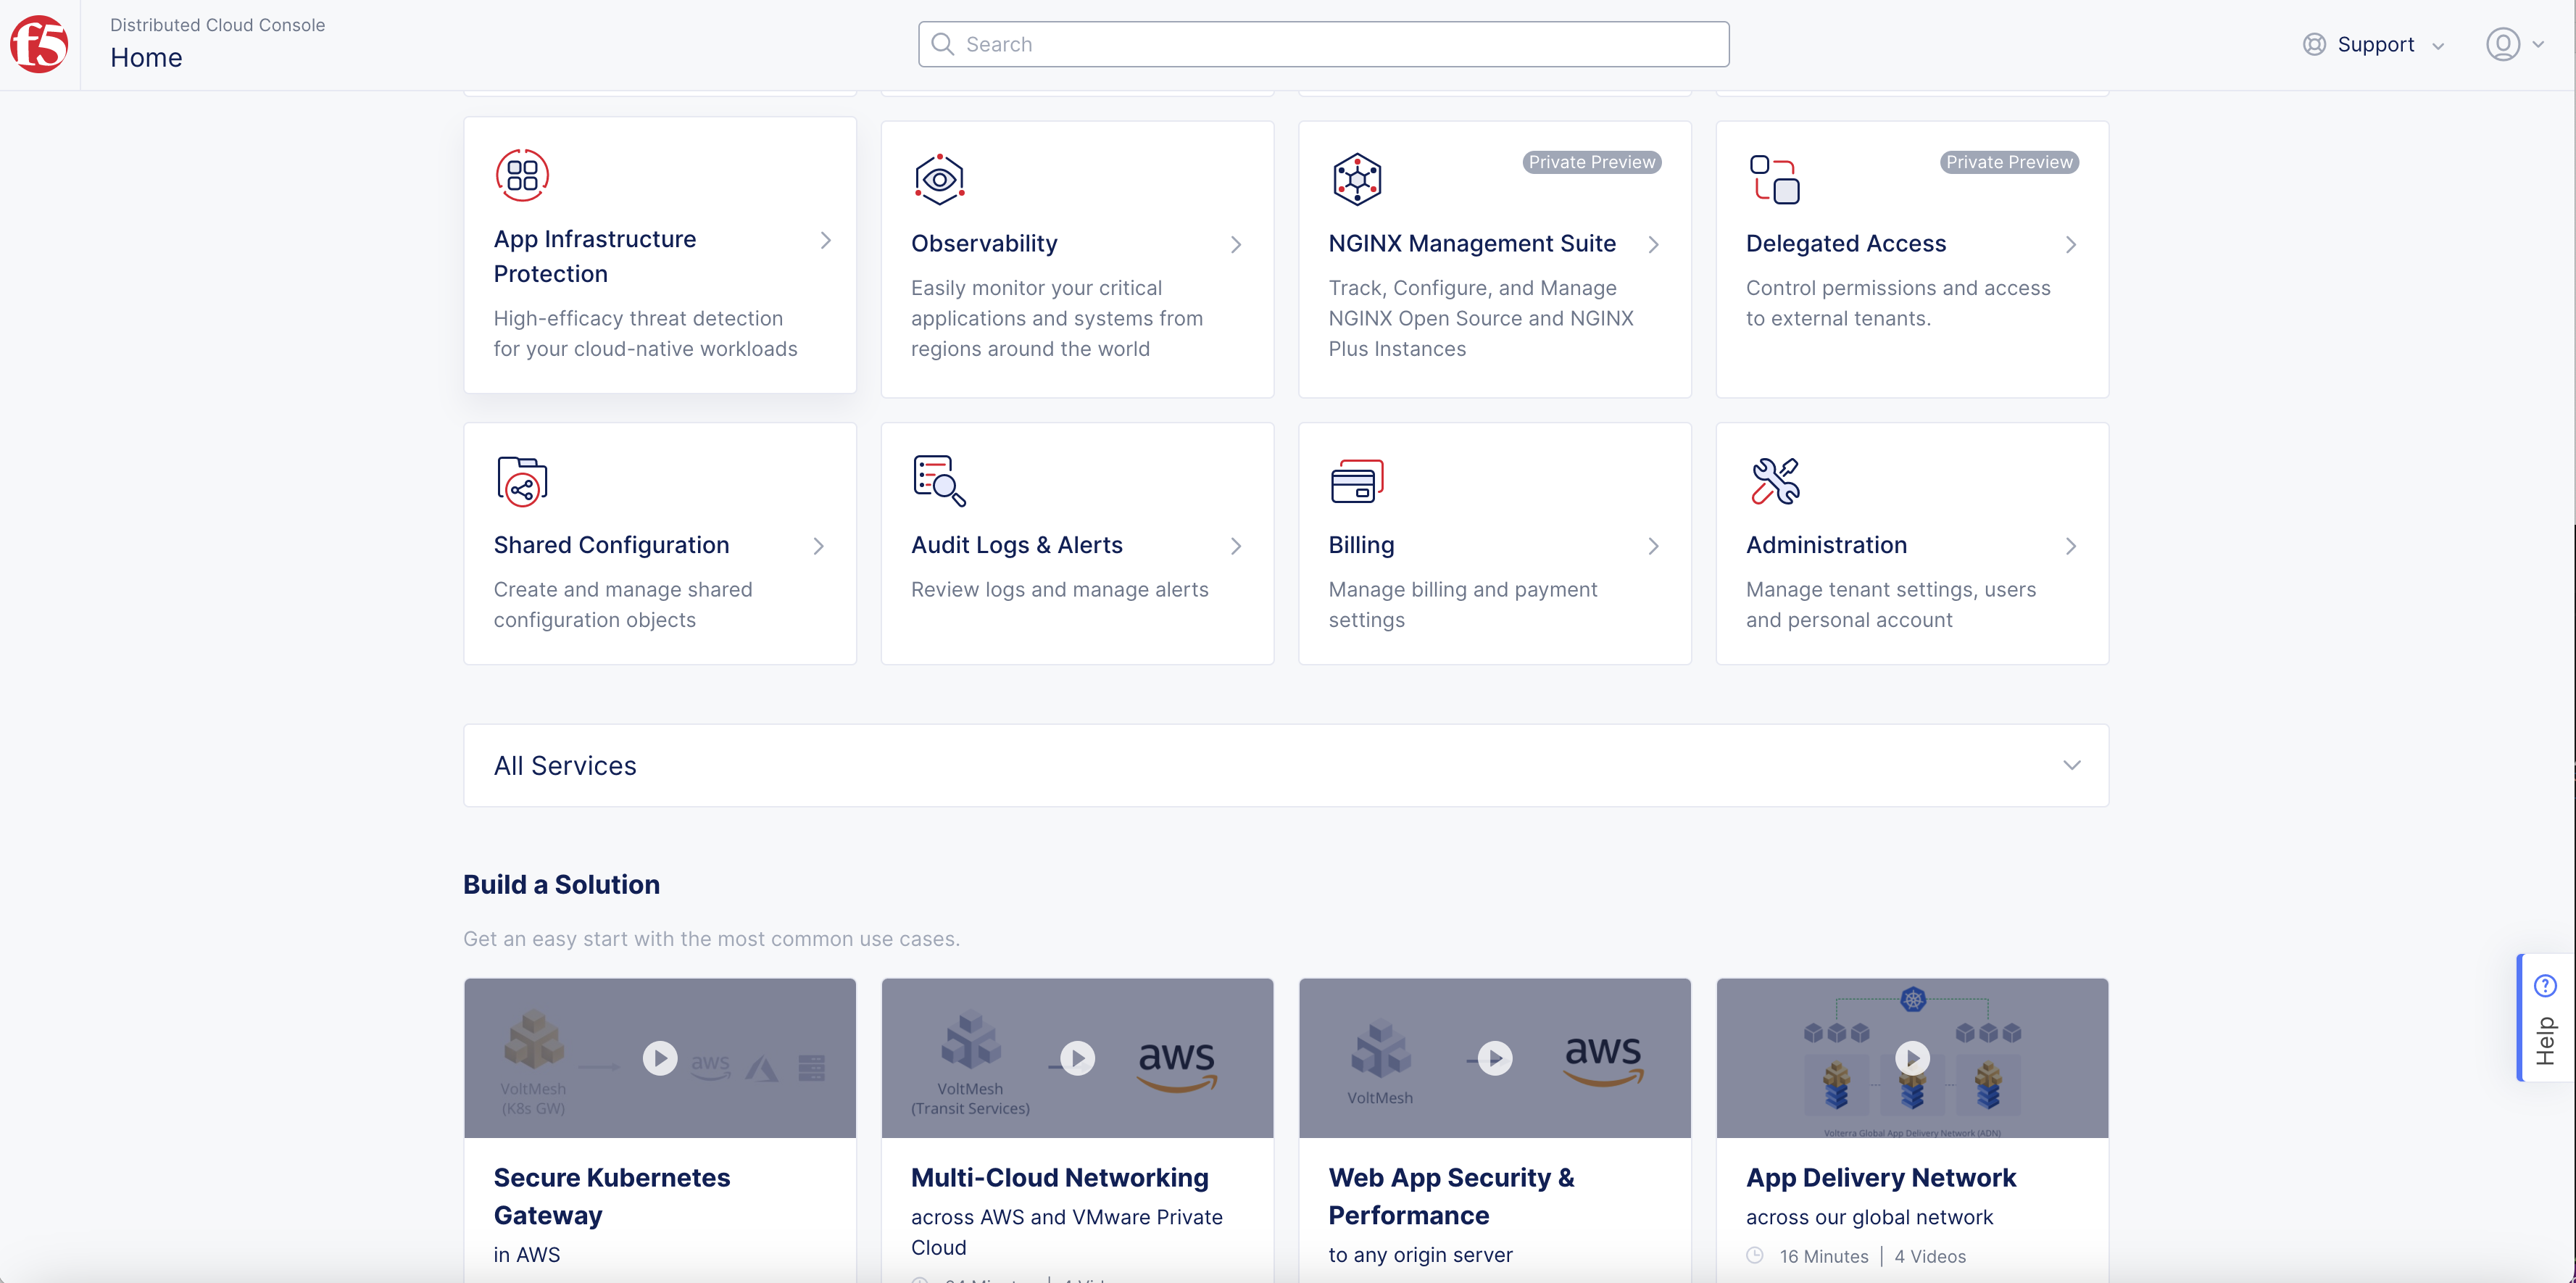The height and width of the screenshot is (1283, 2576).
Task: Open the Multi-Cloud Networking solution link
Action: coord(1059,1177)
